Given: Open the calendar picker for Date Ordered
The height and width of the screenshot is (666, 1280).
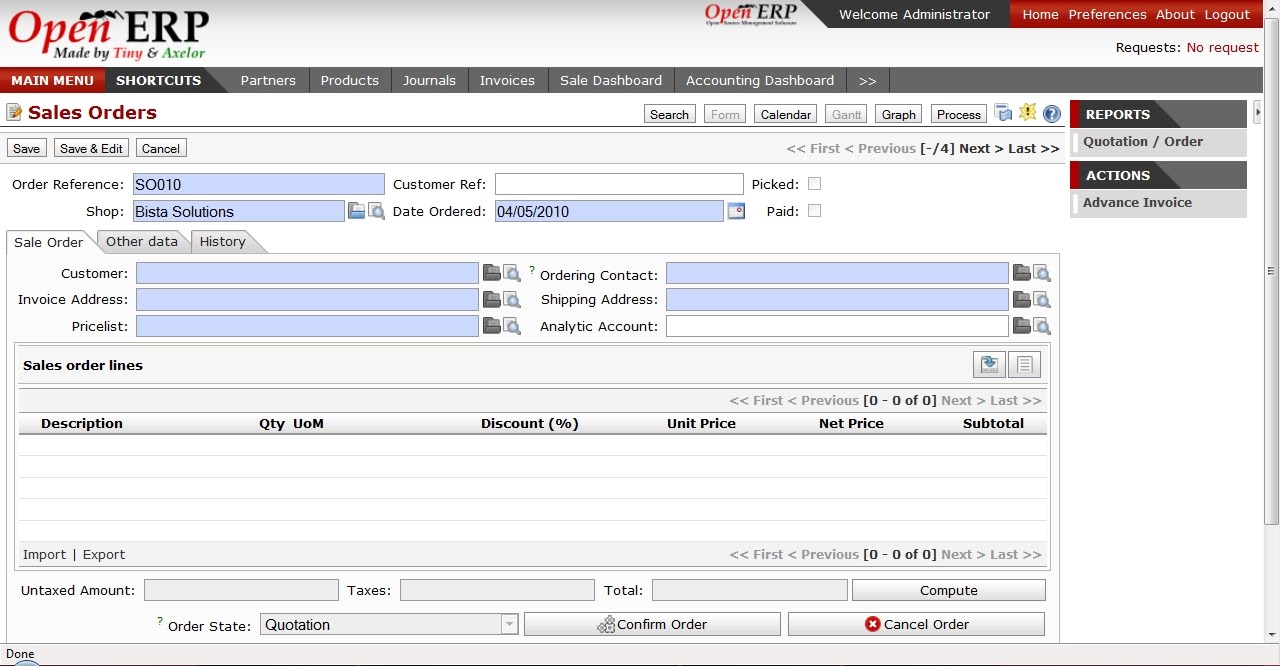Looking at the screenshot, I should (x=736, y=211).
